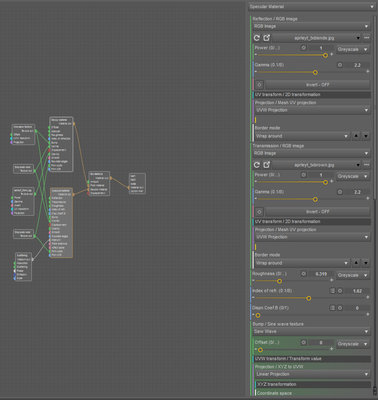This screenshot has height=400, width=378.
Task: Open Transmission RGB image type dropdown
Action: click(311, 153)
